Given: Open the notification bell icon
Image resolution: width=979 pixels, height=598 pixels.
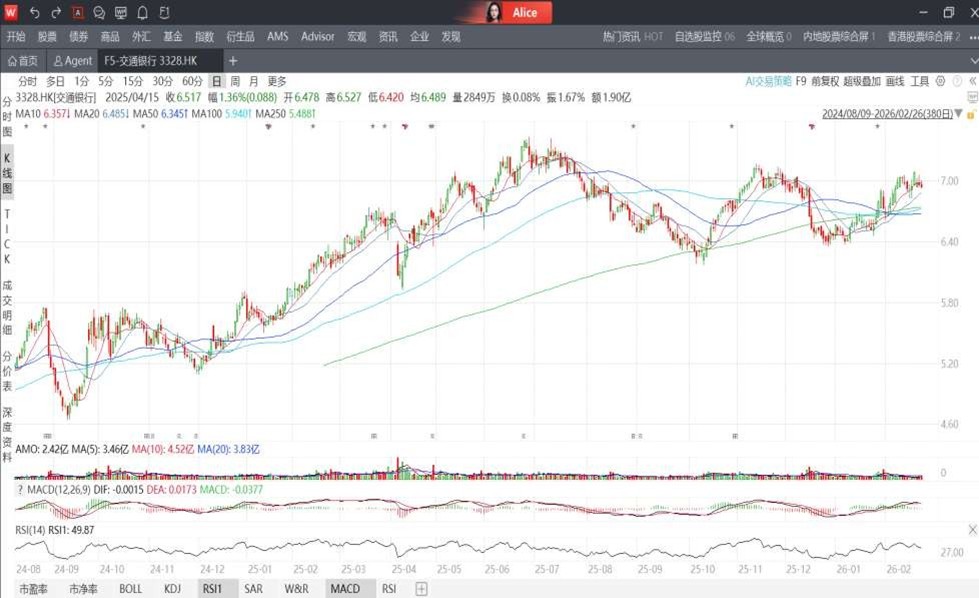Looking at the screenshot, I should [x=142, y=13].
